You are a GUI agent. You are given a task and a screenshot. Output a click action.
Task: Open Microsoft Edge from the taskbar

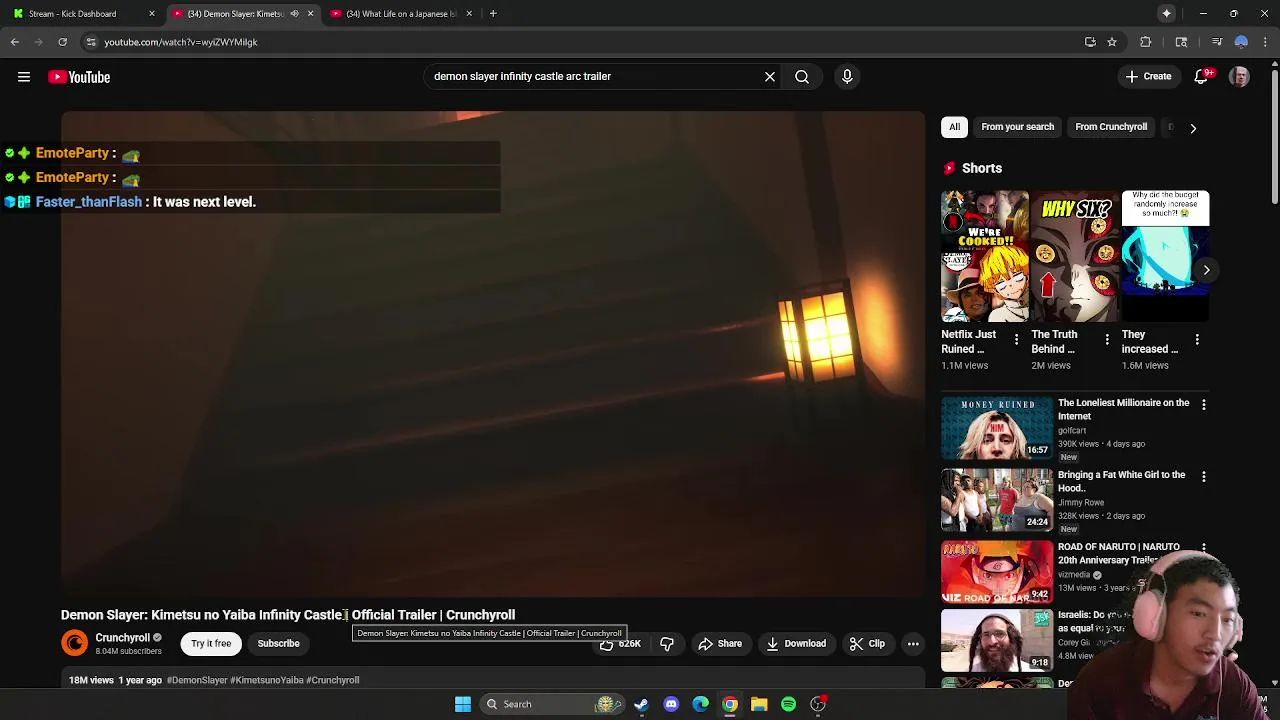tap(700, 704)
